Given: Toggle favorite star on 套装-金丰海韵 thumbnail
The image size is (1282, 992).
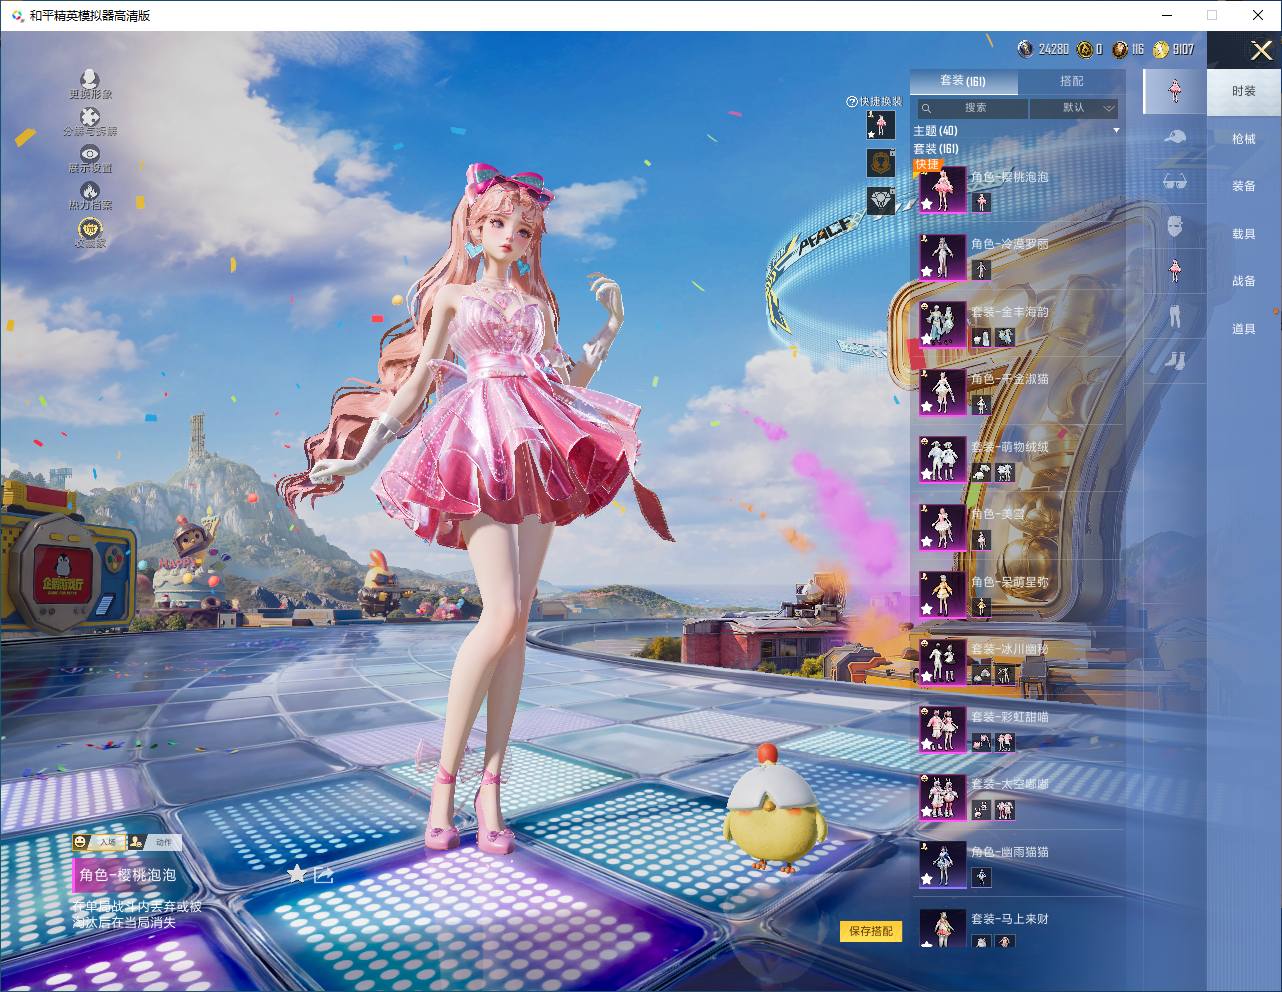Looking at the screenshot, I should (x=927, y=339).
